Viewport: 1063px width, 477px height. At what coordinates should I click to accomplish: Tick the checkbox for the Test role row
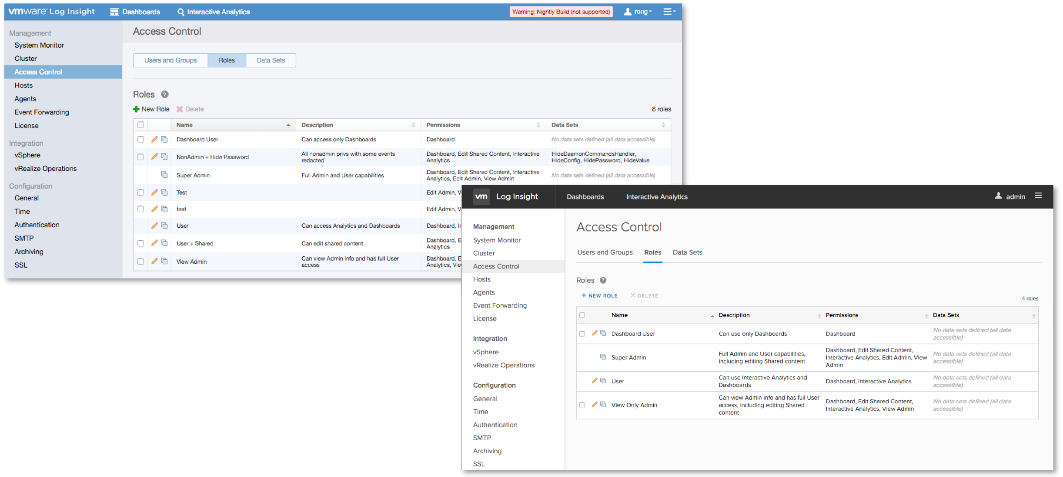coord(141,191)
